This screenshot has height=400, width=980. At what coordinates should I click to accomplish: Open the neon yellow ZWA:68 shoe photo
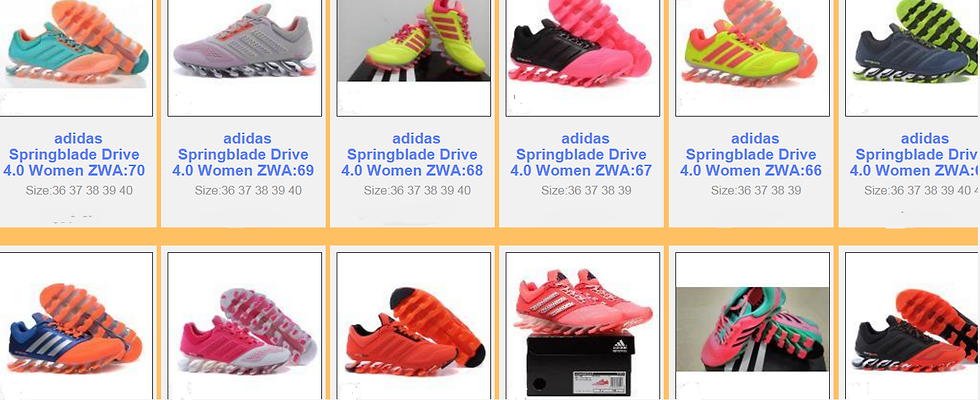(414, 58)
